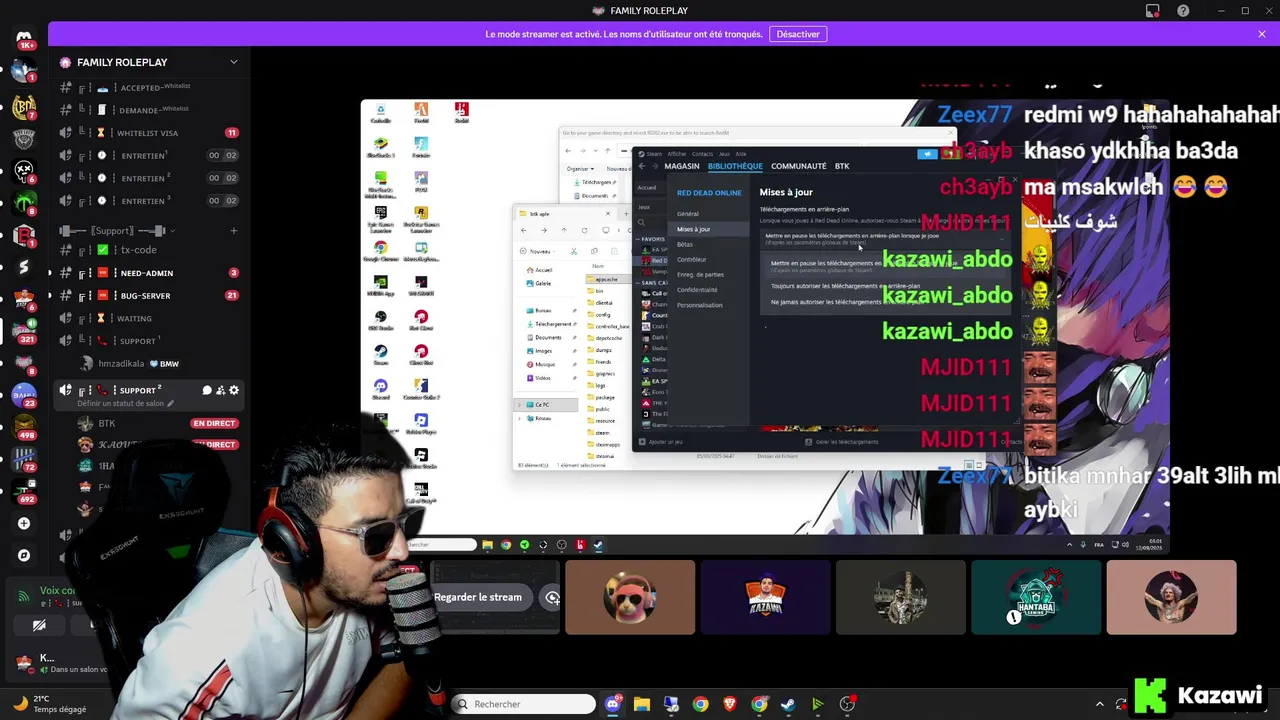
Task: Join the WHITELIST VISA voice channel
Action: click(x=150, y=133)
